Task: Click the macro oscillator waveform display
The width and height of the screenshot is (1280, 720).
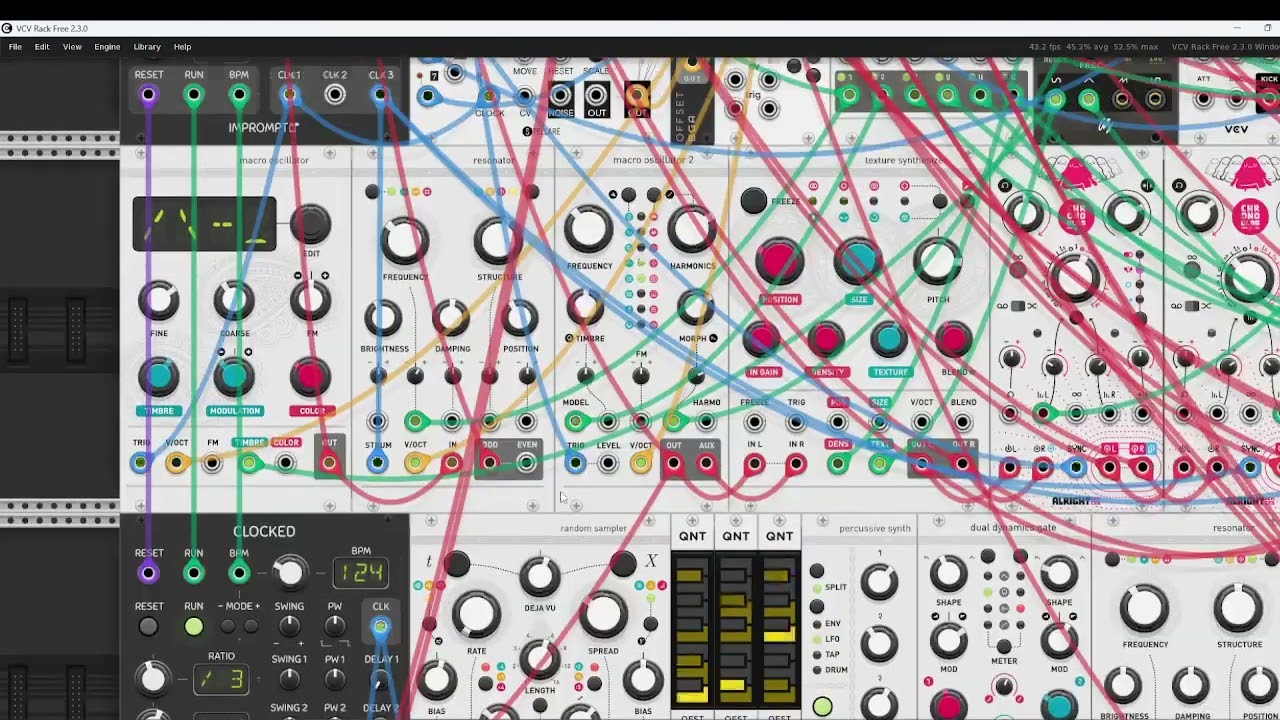Action: coord(204,224)
